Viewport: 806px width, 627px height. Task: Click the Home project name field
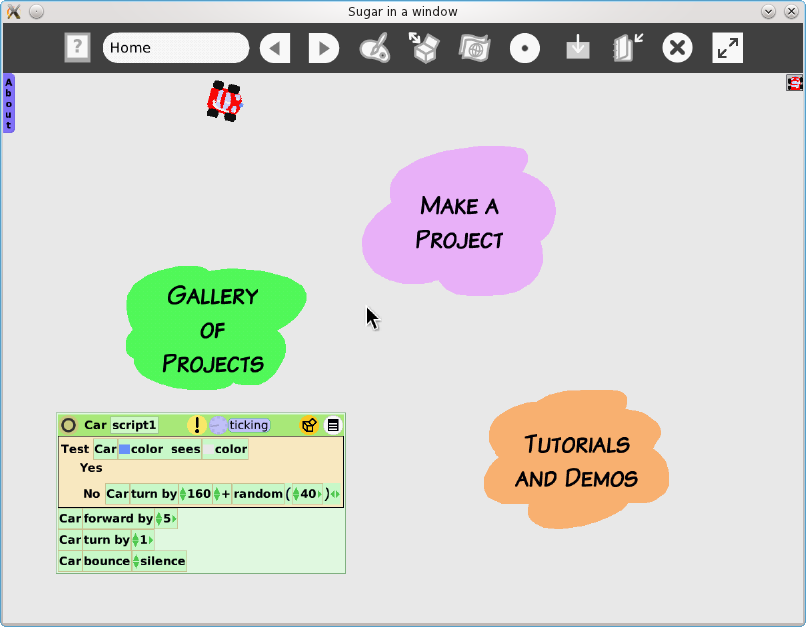click(176, 48)
